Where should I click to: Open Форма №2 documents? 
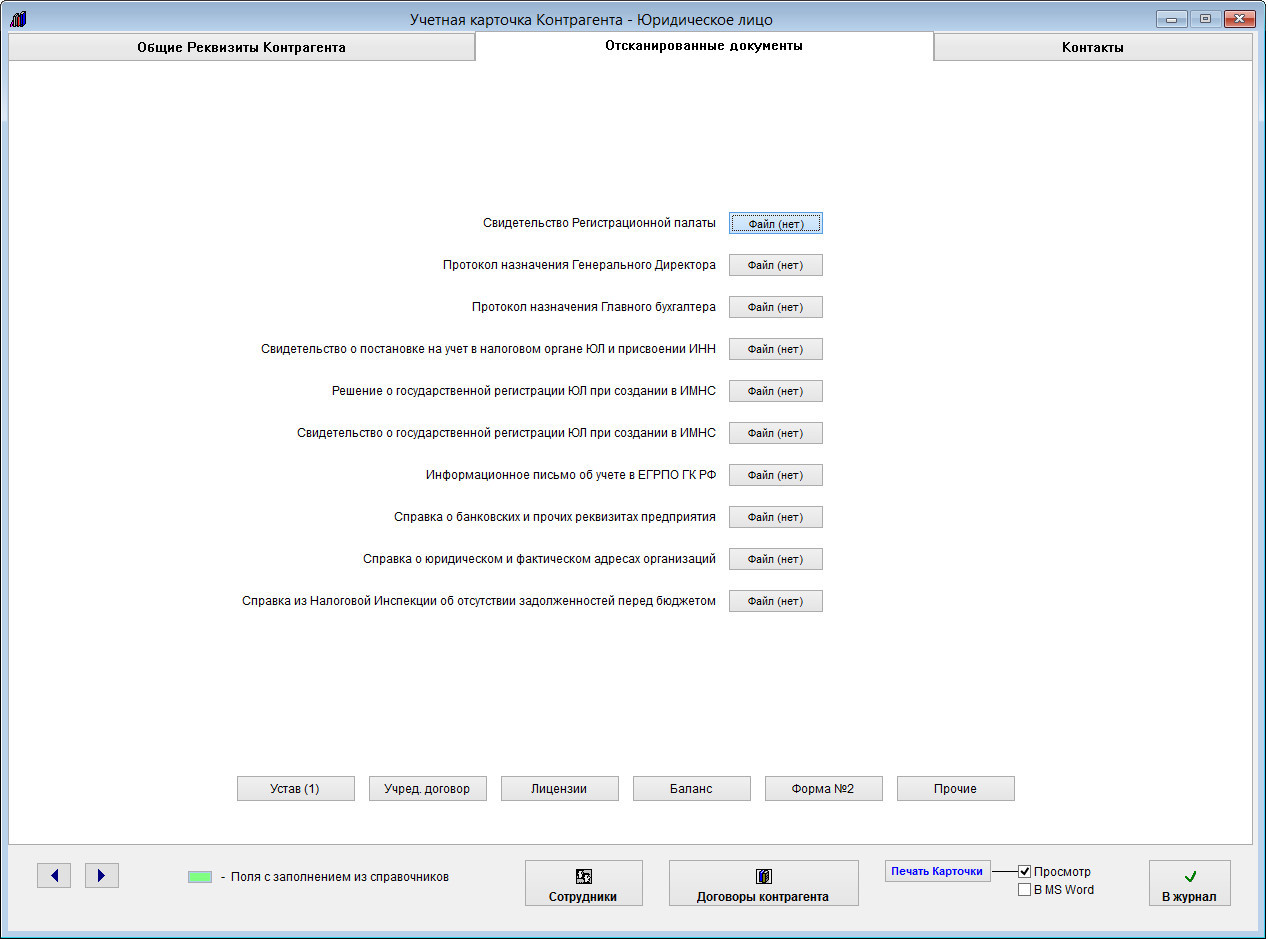[x=823, y=789]
